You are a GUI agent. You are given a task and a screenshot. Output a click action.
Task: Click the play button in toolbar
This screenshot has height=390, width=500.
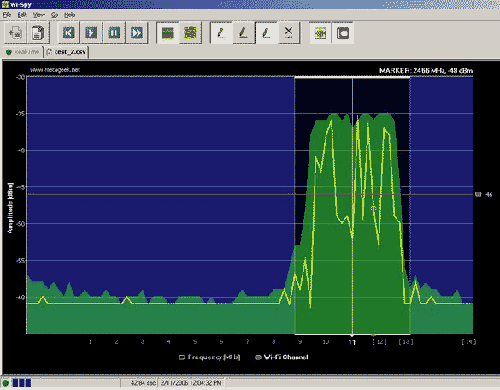(91, 33)
